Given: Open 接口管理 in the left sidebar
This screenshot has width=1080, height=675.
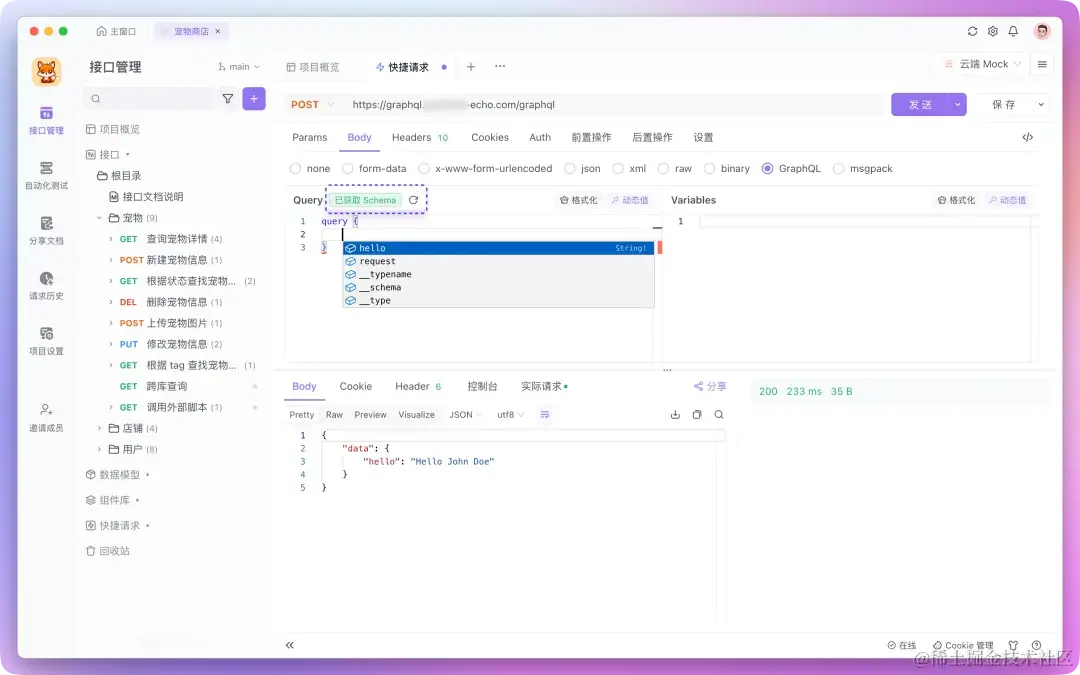Looking at the screenshot, I should [46, 120].
